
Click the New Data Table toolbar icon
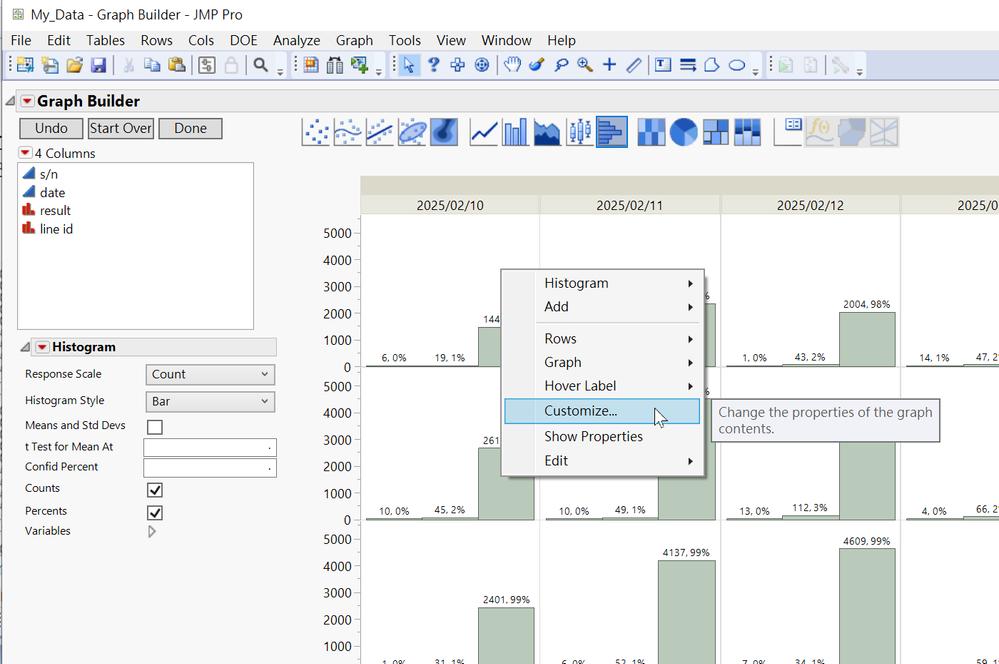click(x=25, y=65)
